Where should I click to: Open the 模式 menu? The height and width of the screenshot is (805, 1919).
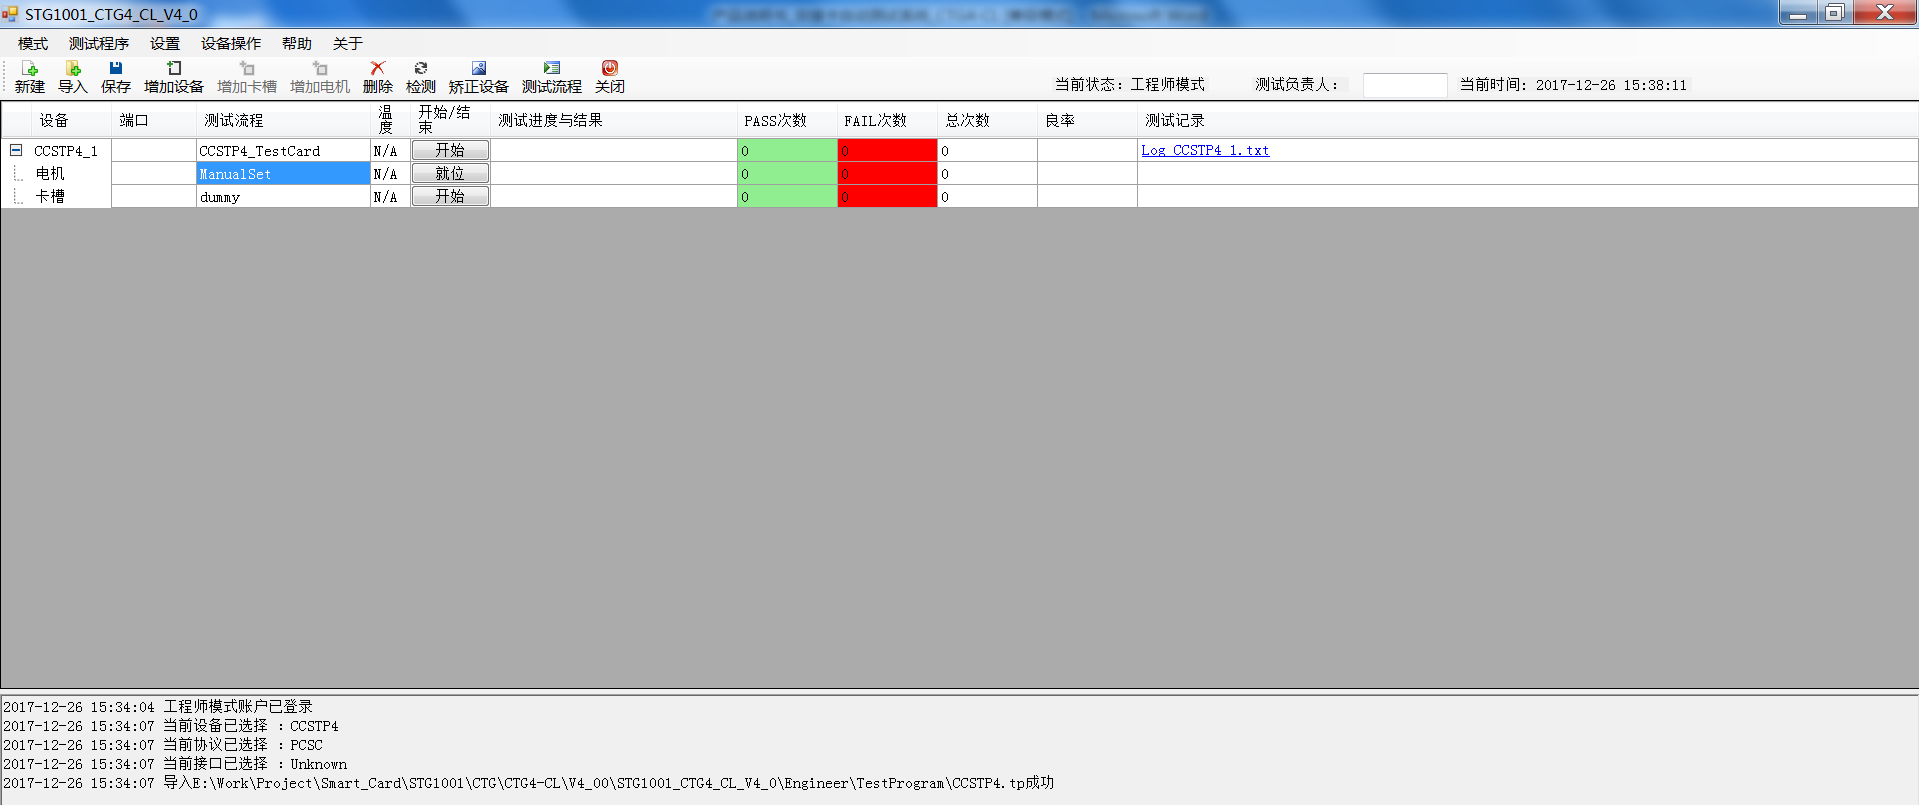33,44
